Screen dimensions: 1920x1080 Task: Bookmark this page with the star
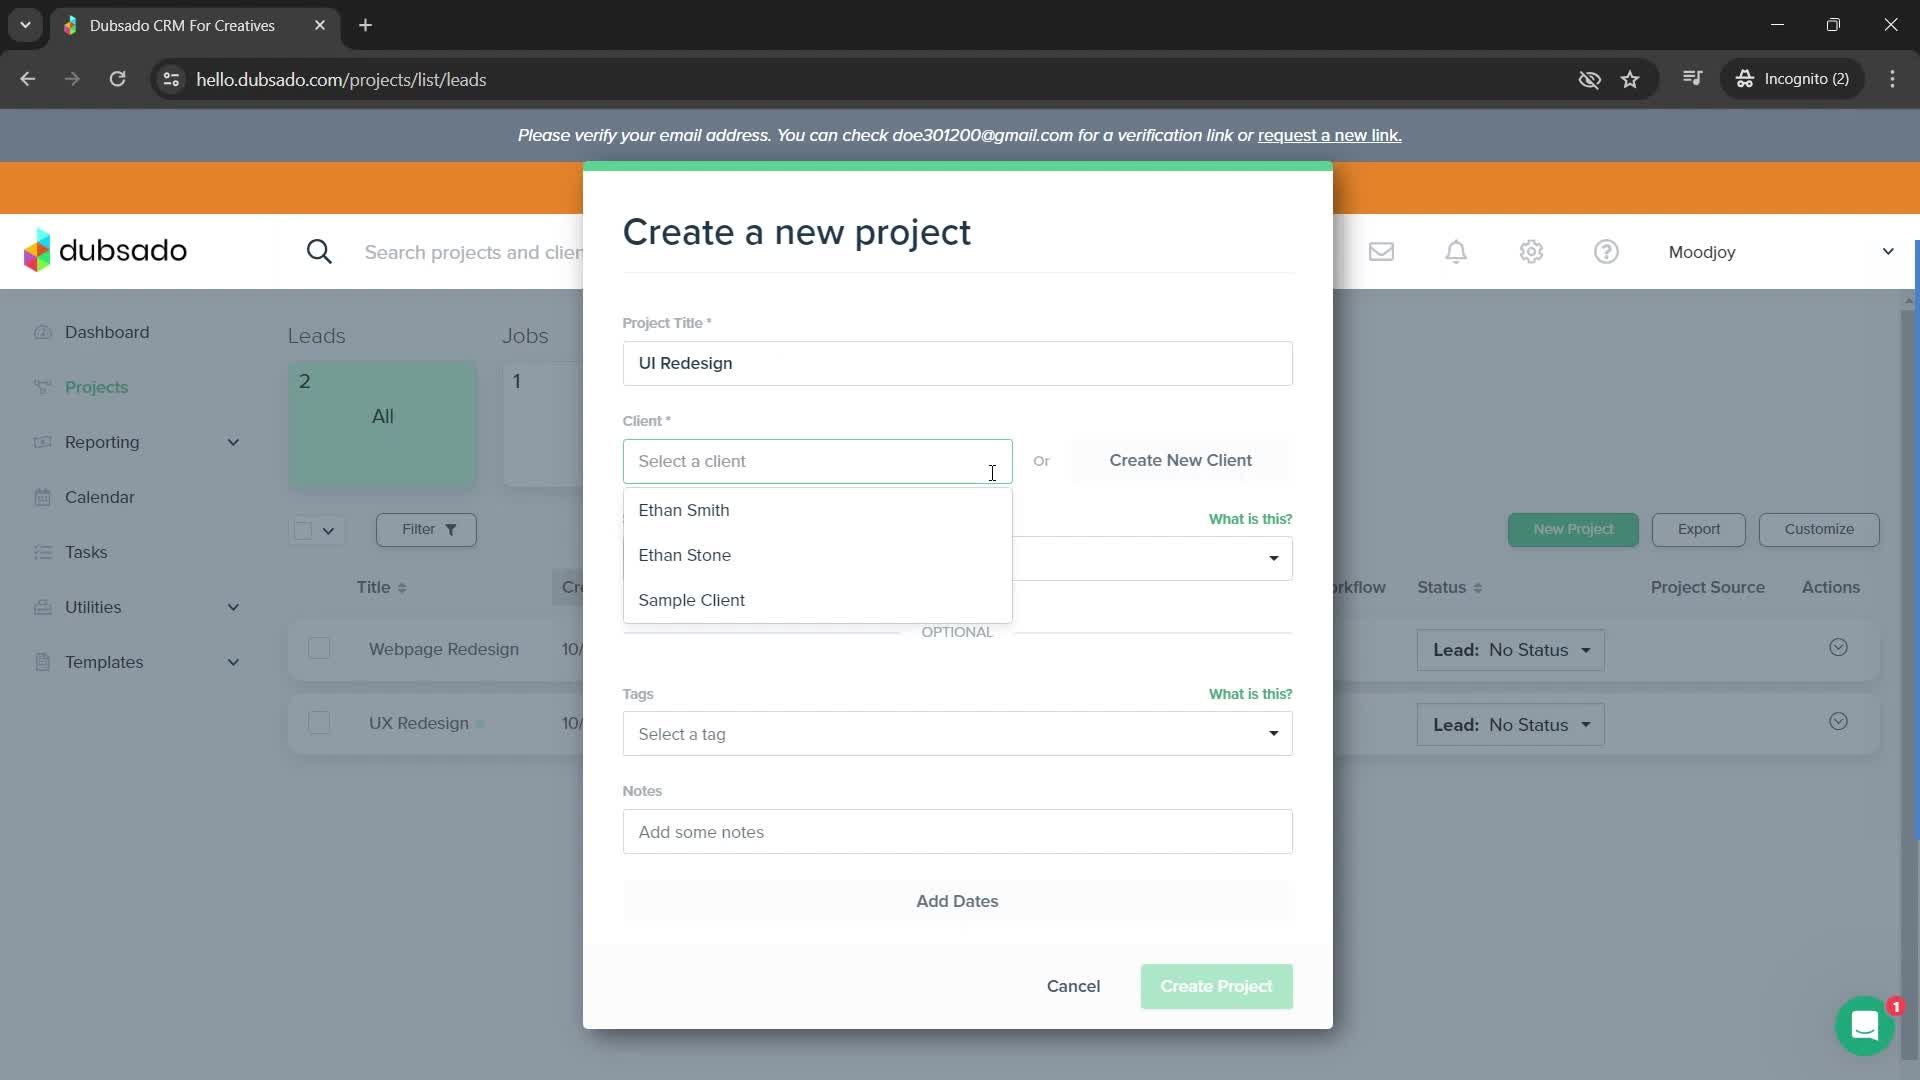(1630, 79)
